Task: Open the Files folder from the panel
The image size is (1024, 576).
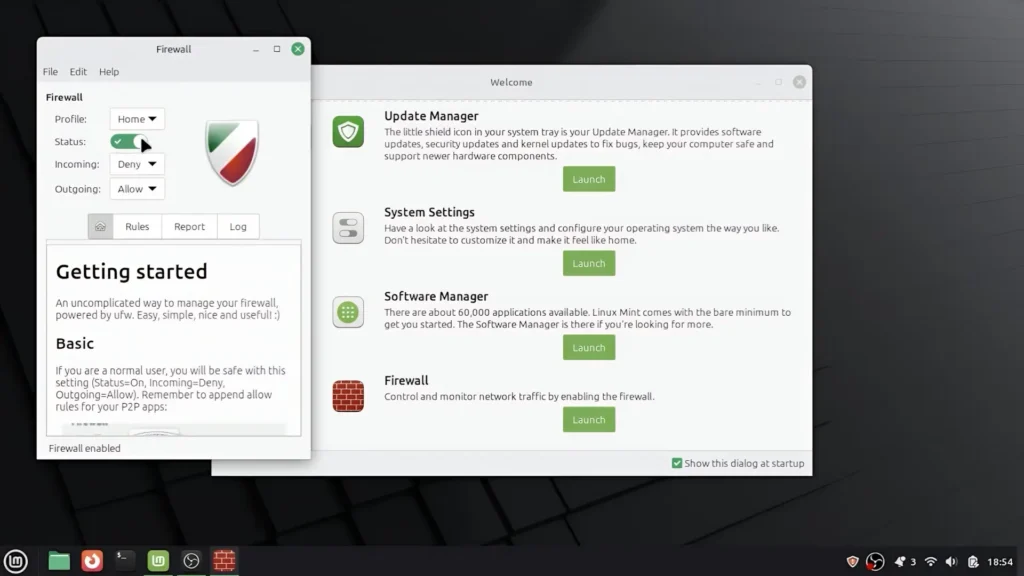Action: click(59, 561)
